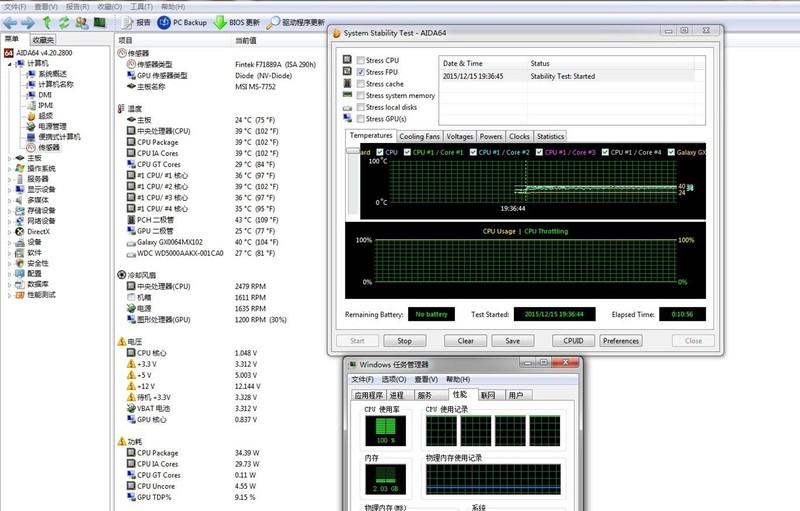Enable the Stress CPU checkbox
Viewport: 800px width, 511px height.
(x=360, y=61)
